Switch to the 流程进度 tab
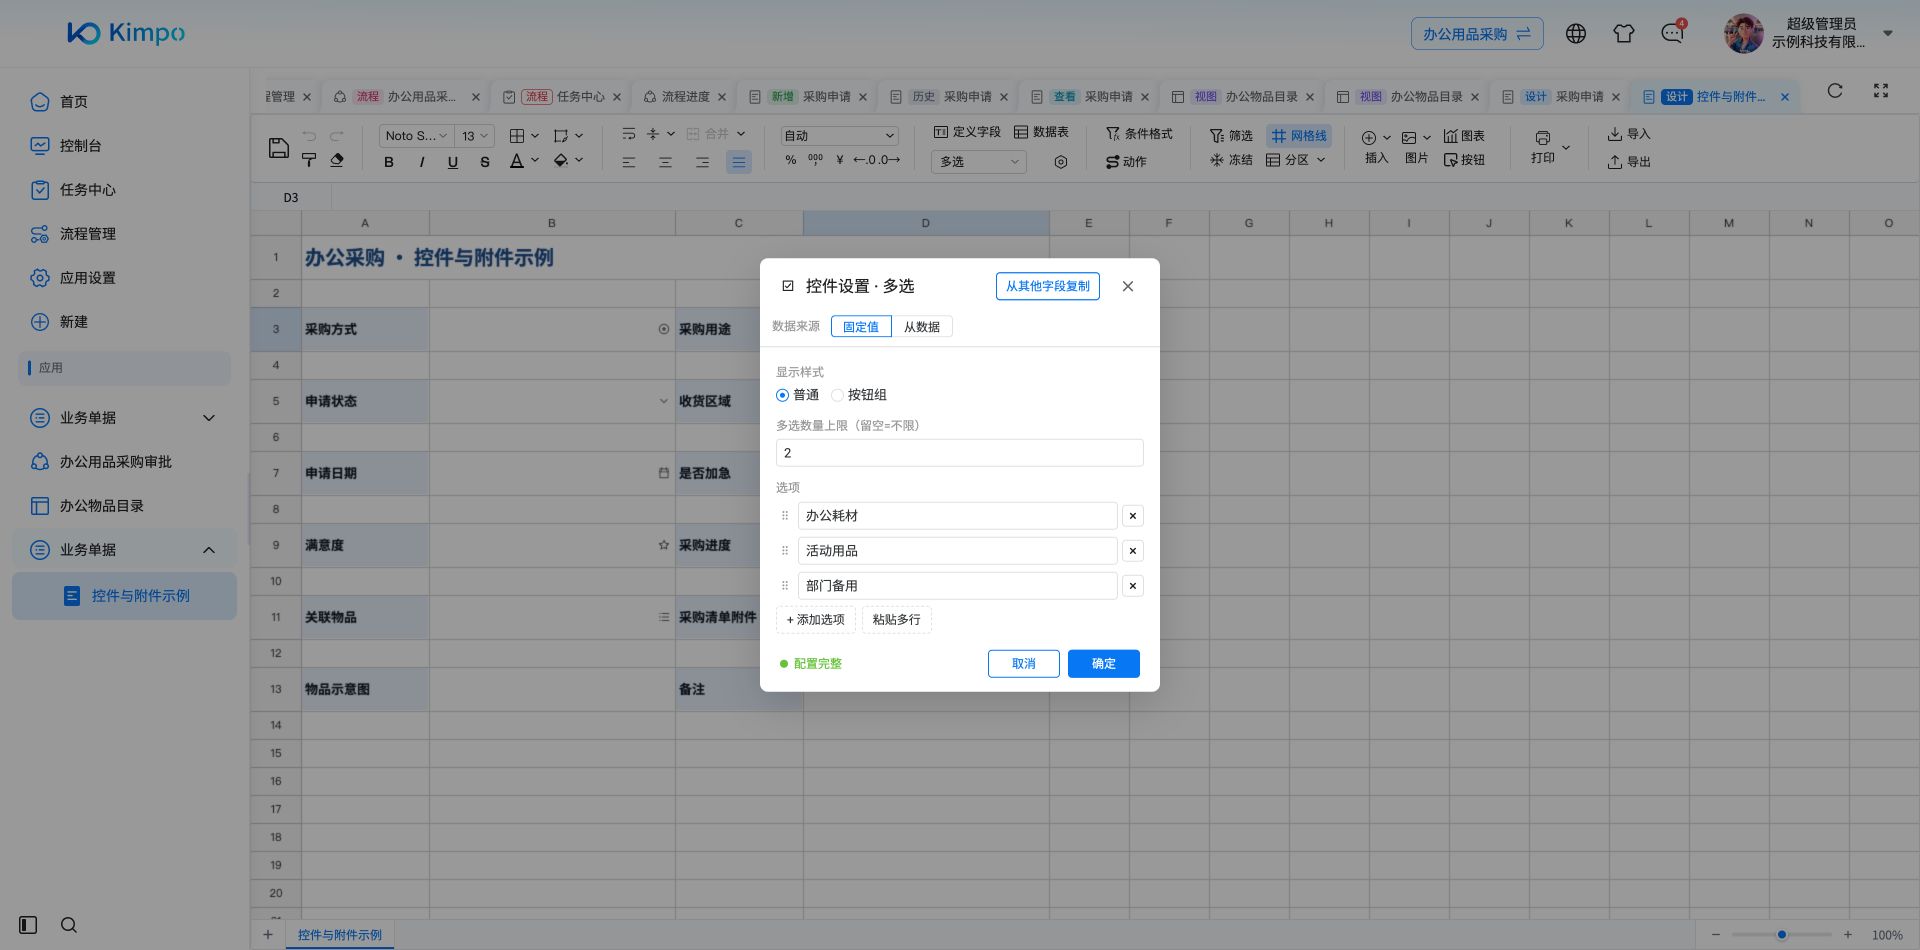 pos(685,97)
